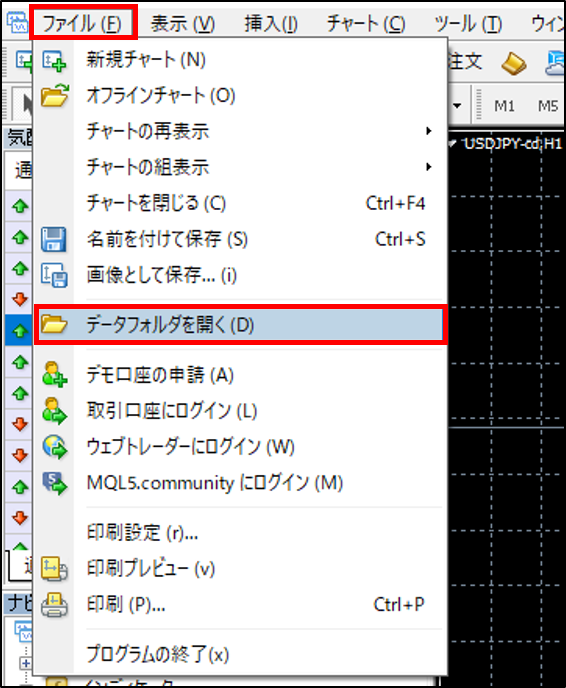The width and height of the screenshot is (566, 688).
Task: Open the 表示 (V) menu
Action: tap(183, 23)
